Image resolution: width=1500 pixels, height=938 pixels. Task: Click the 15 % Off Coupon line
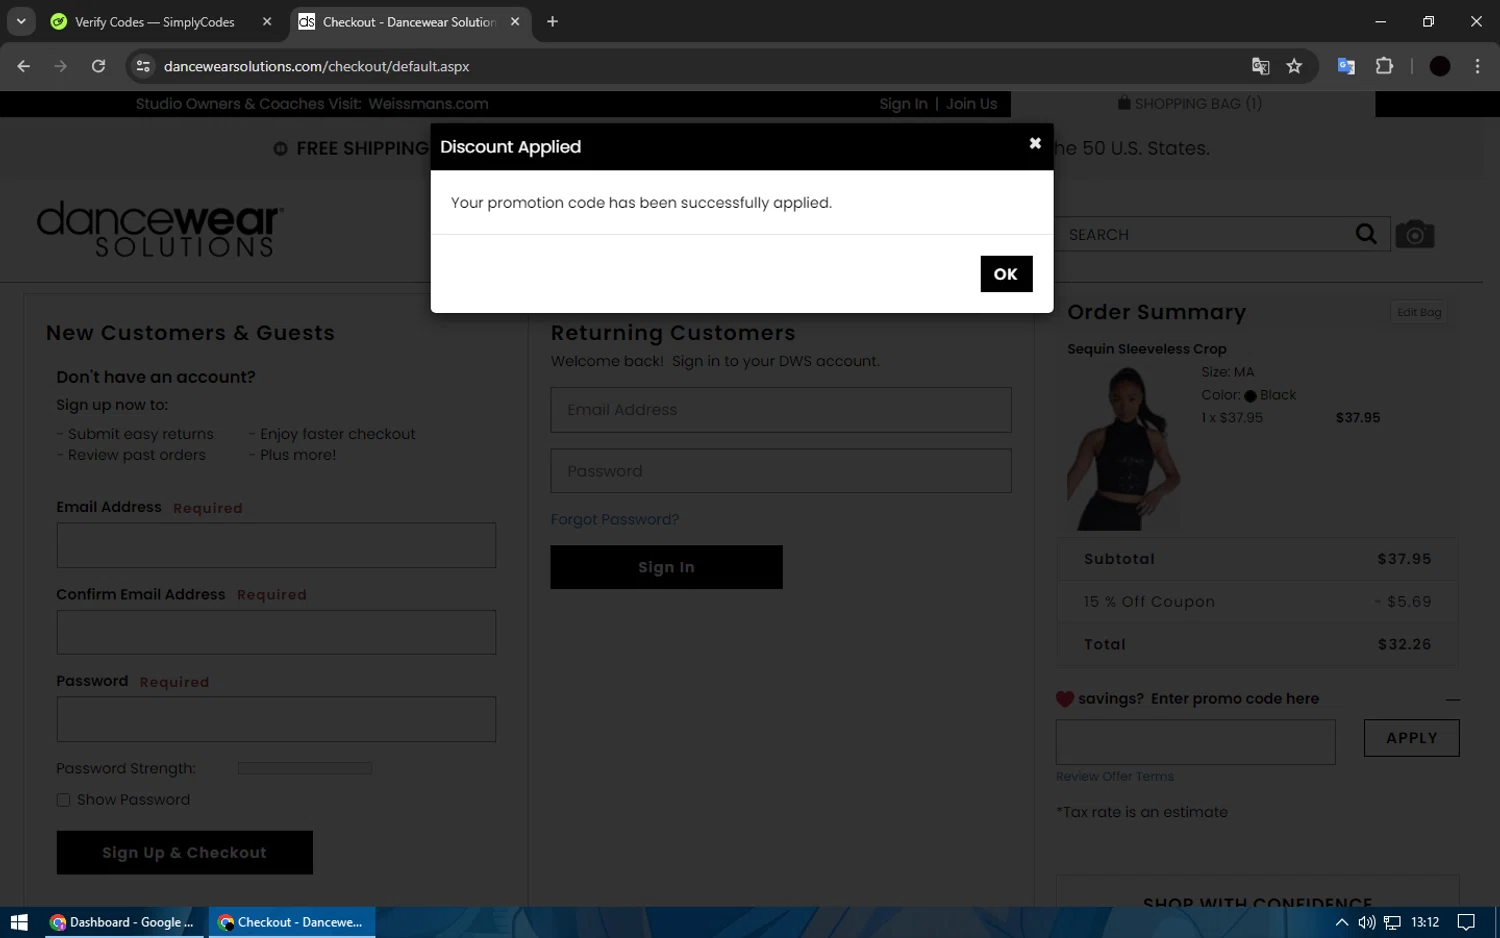pyautogui.click(x=1257, y=602)
